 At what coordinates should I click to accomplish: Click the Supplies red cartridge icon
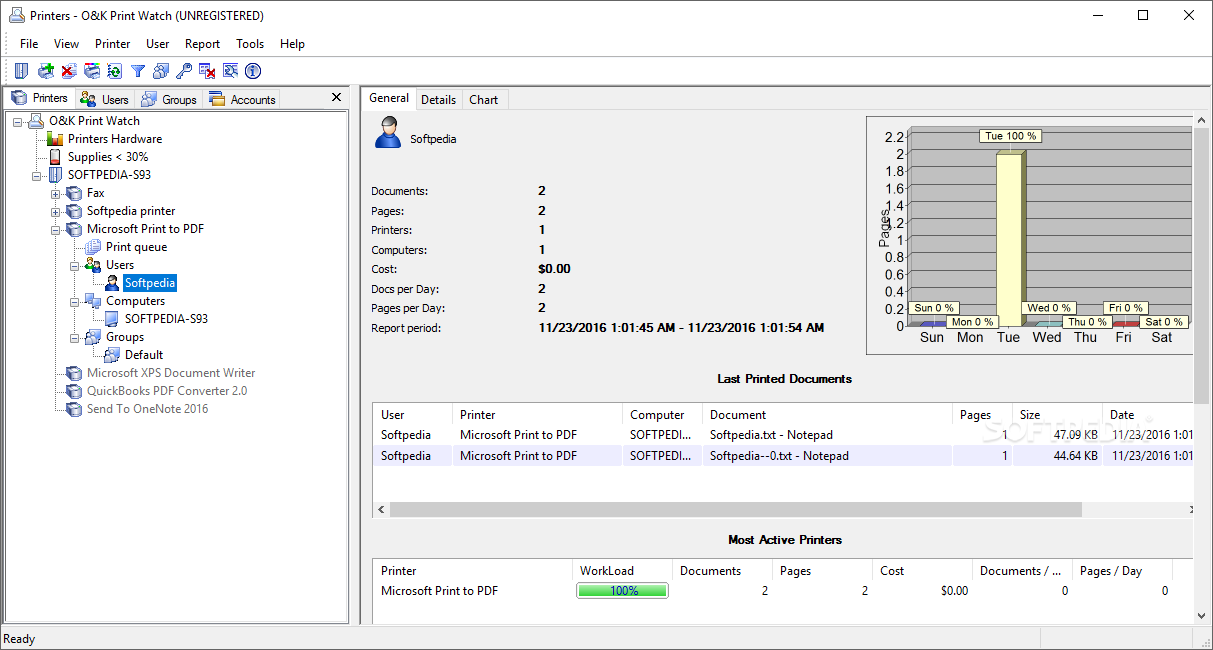(x=55, y=157)
